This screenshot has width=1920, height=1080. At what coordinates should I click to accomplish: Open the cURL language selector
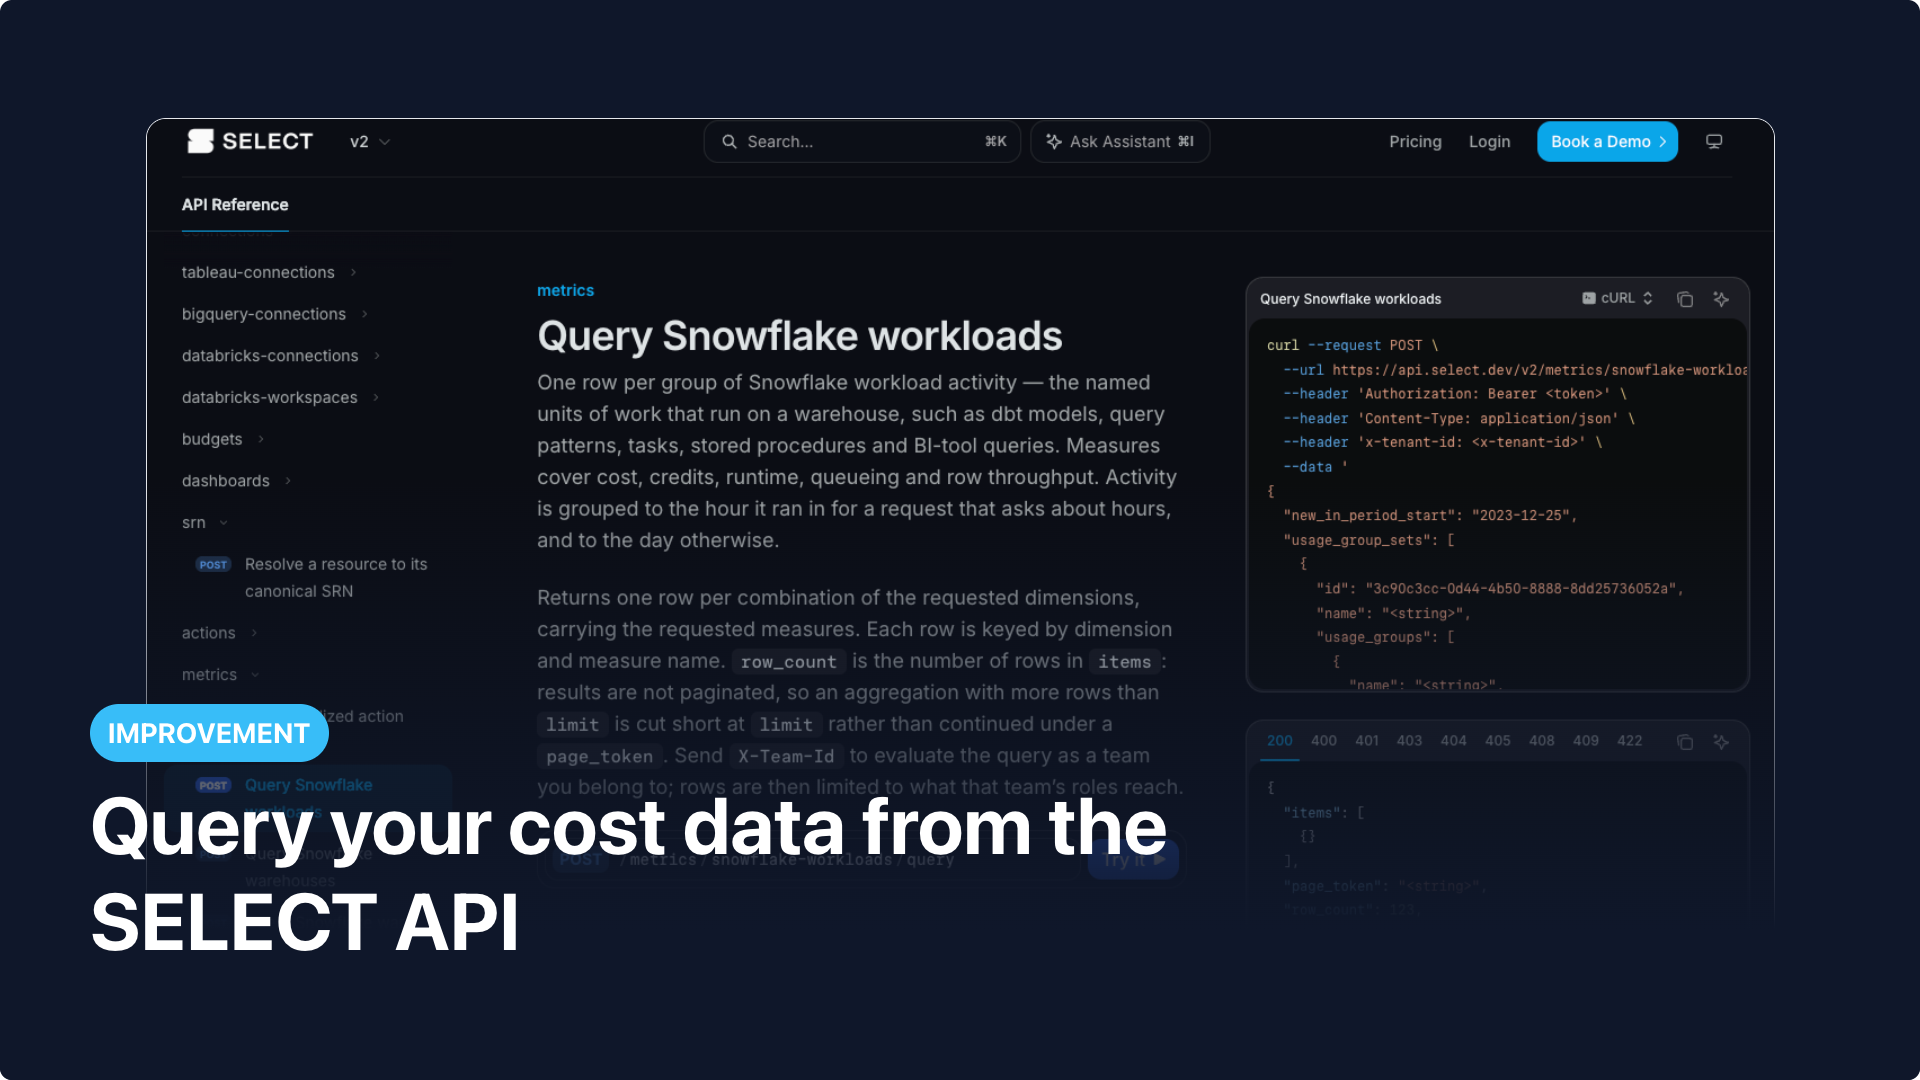[x=1617, y=298]
